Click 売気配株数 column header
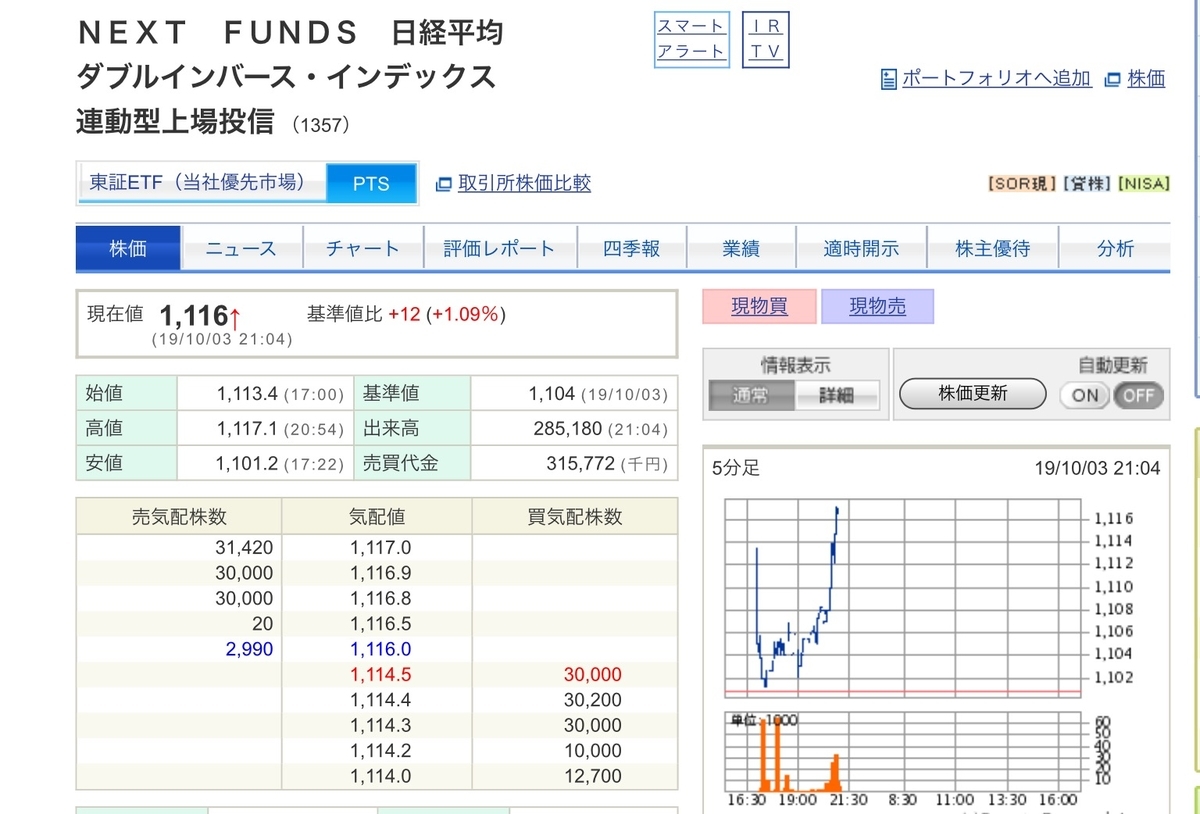The image size is (1200, 814). (179, 517)
